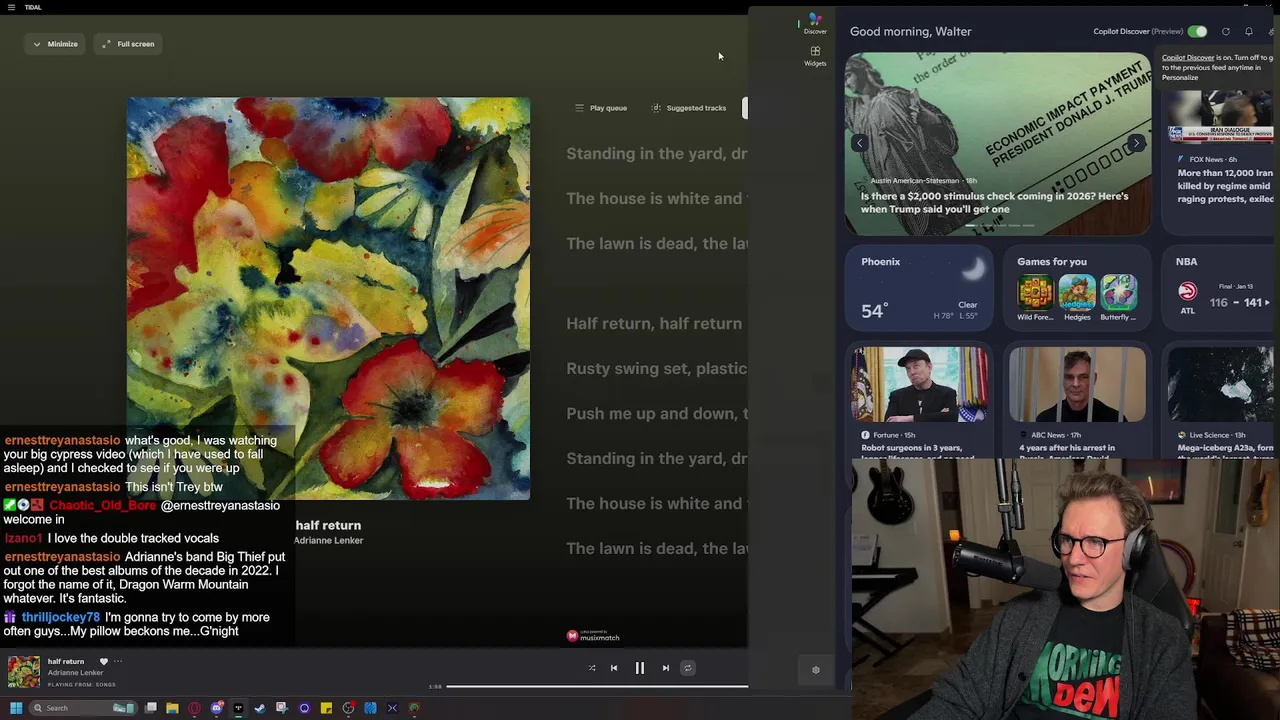Click artist name Adrianne Lenker under album art

point(328,540)
